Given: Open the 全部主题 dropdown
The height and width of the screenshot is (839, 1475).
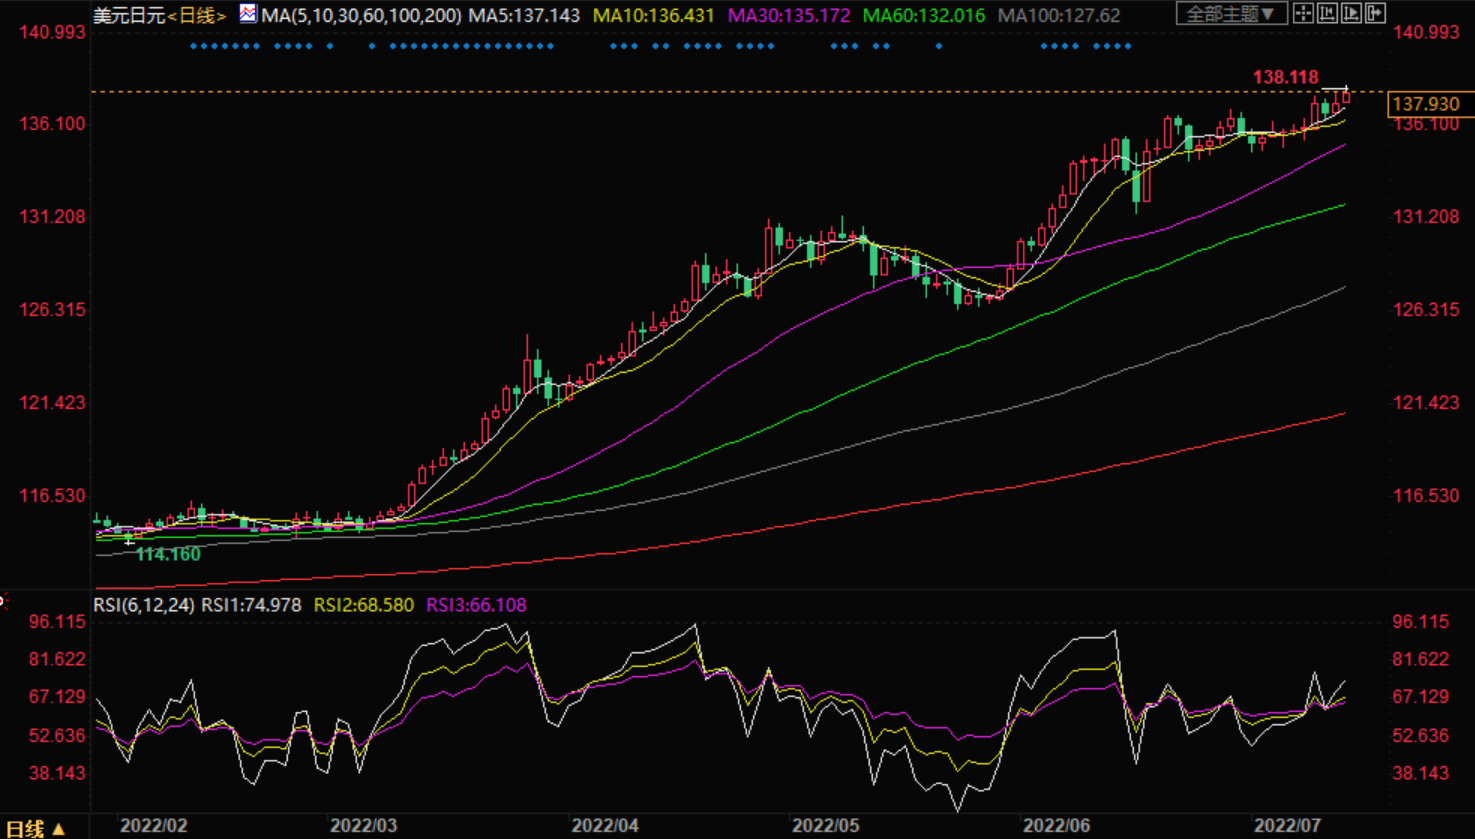Looking at the screenshot, I should [x=1231, y=14].
